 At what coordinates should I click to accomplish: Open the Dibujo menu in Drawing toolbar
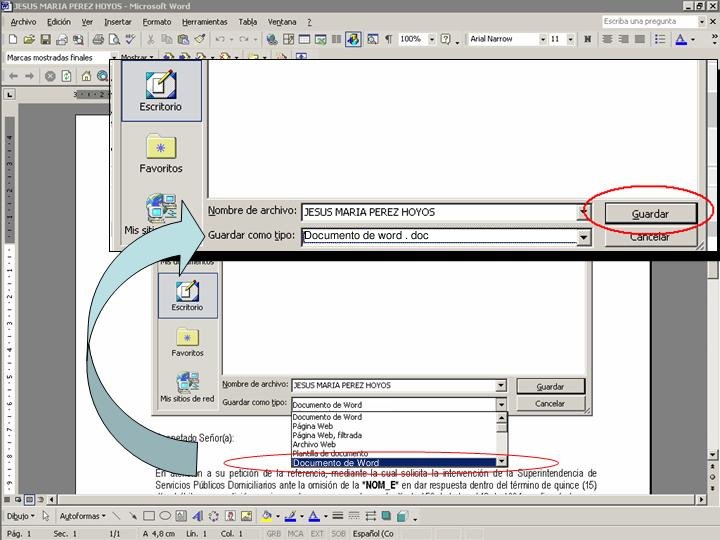pos(21,516)
